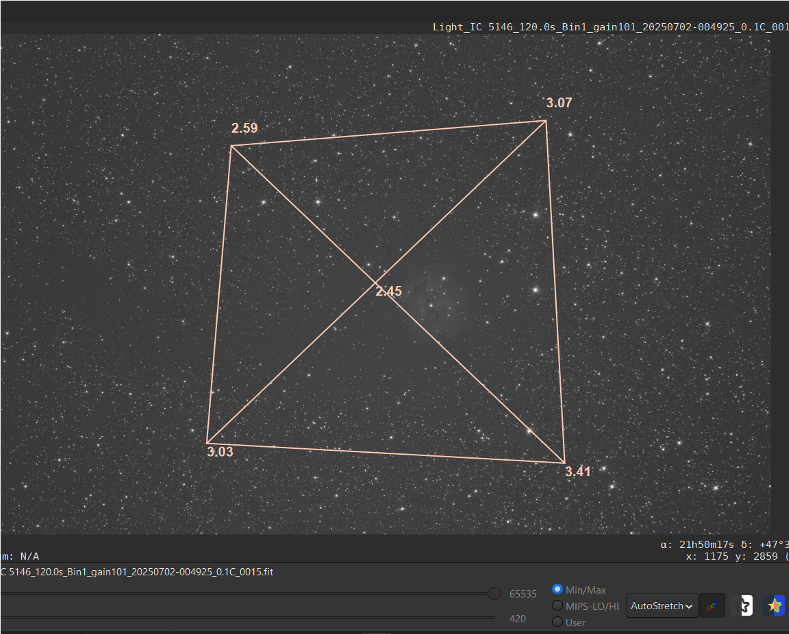Viewport: 789px width, 634px height.
Task: Toggle the RGB channel link chain icon
Action: (x=712, y=606)
